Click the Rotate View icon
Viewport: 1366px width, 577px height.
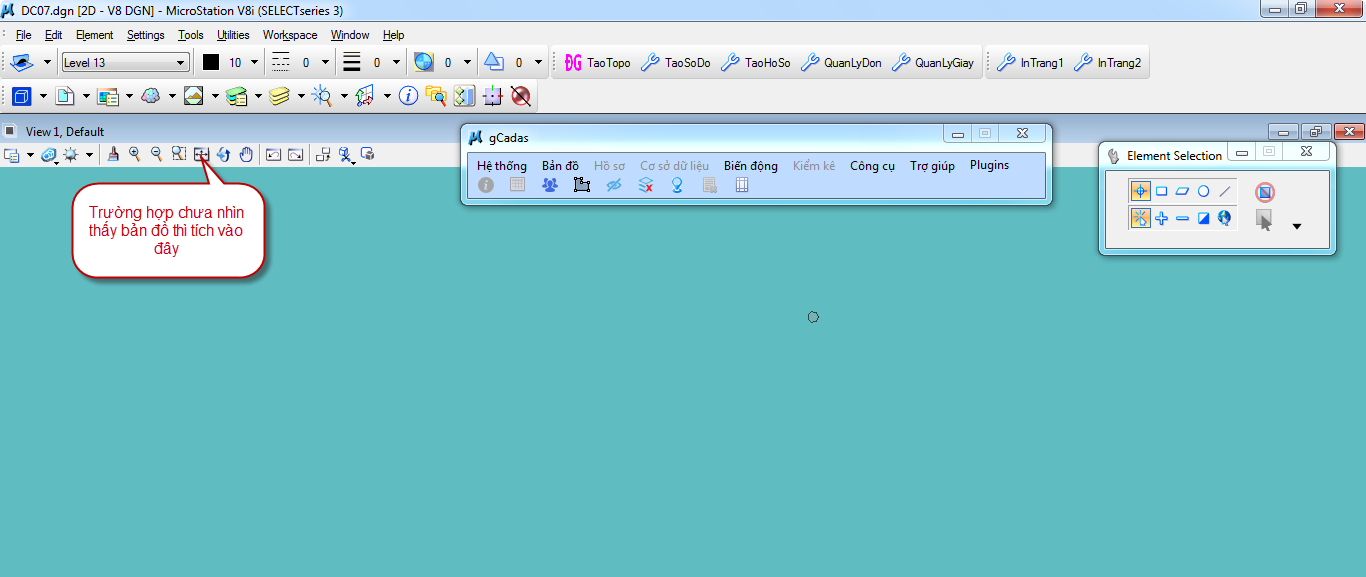click(223, 154)
